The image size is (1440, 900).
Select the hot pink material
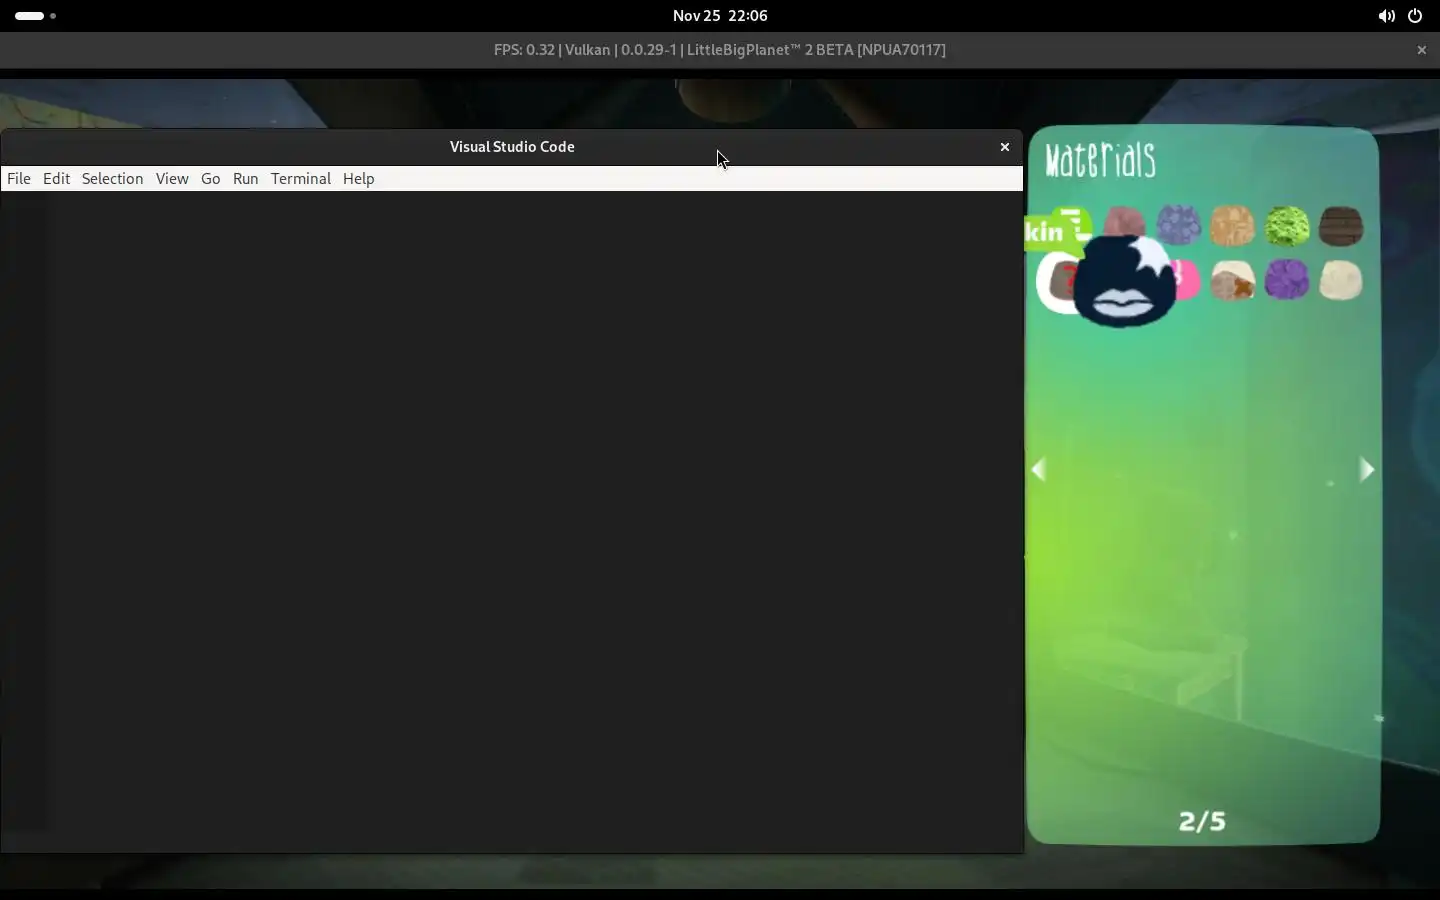point(1187,280)
